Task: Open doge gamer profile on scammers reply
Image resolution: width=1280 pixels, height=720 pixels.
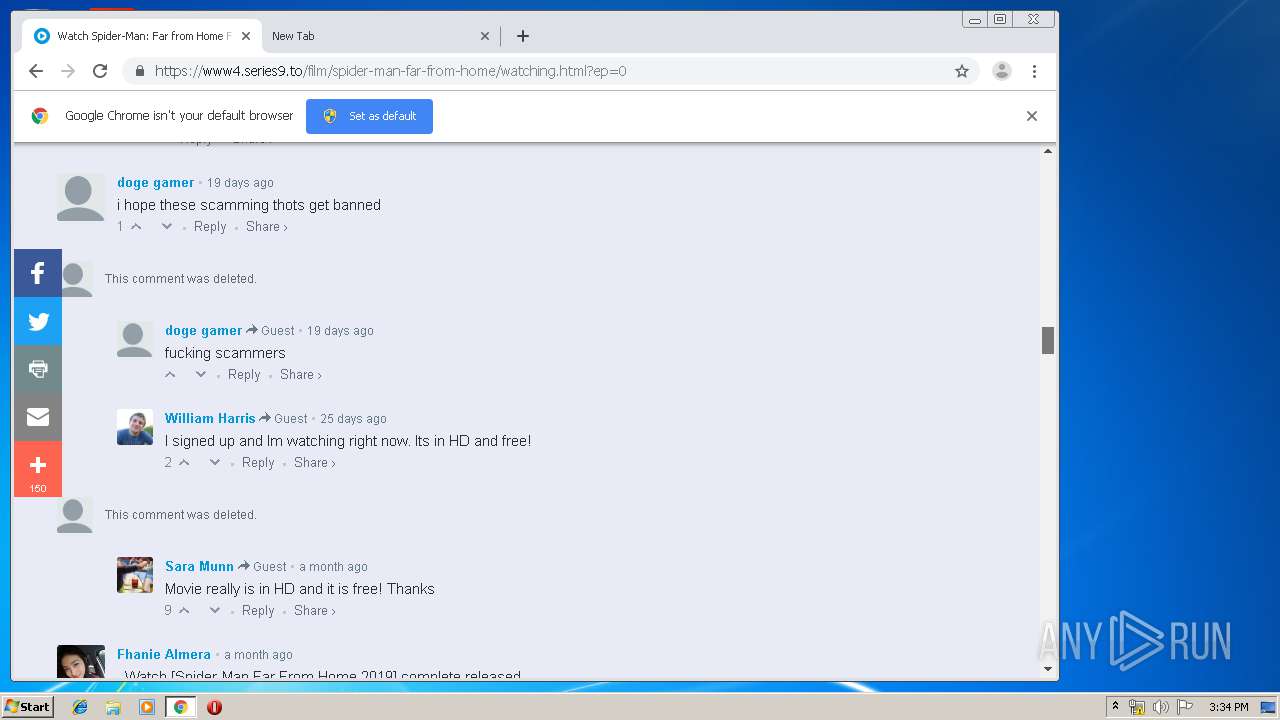Action: click(x=204, y=331)
